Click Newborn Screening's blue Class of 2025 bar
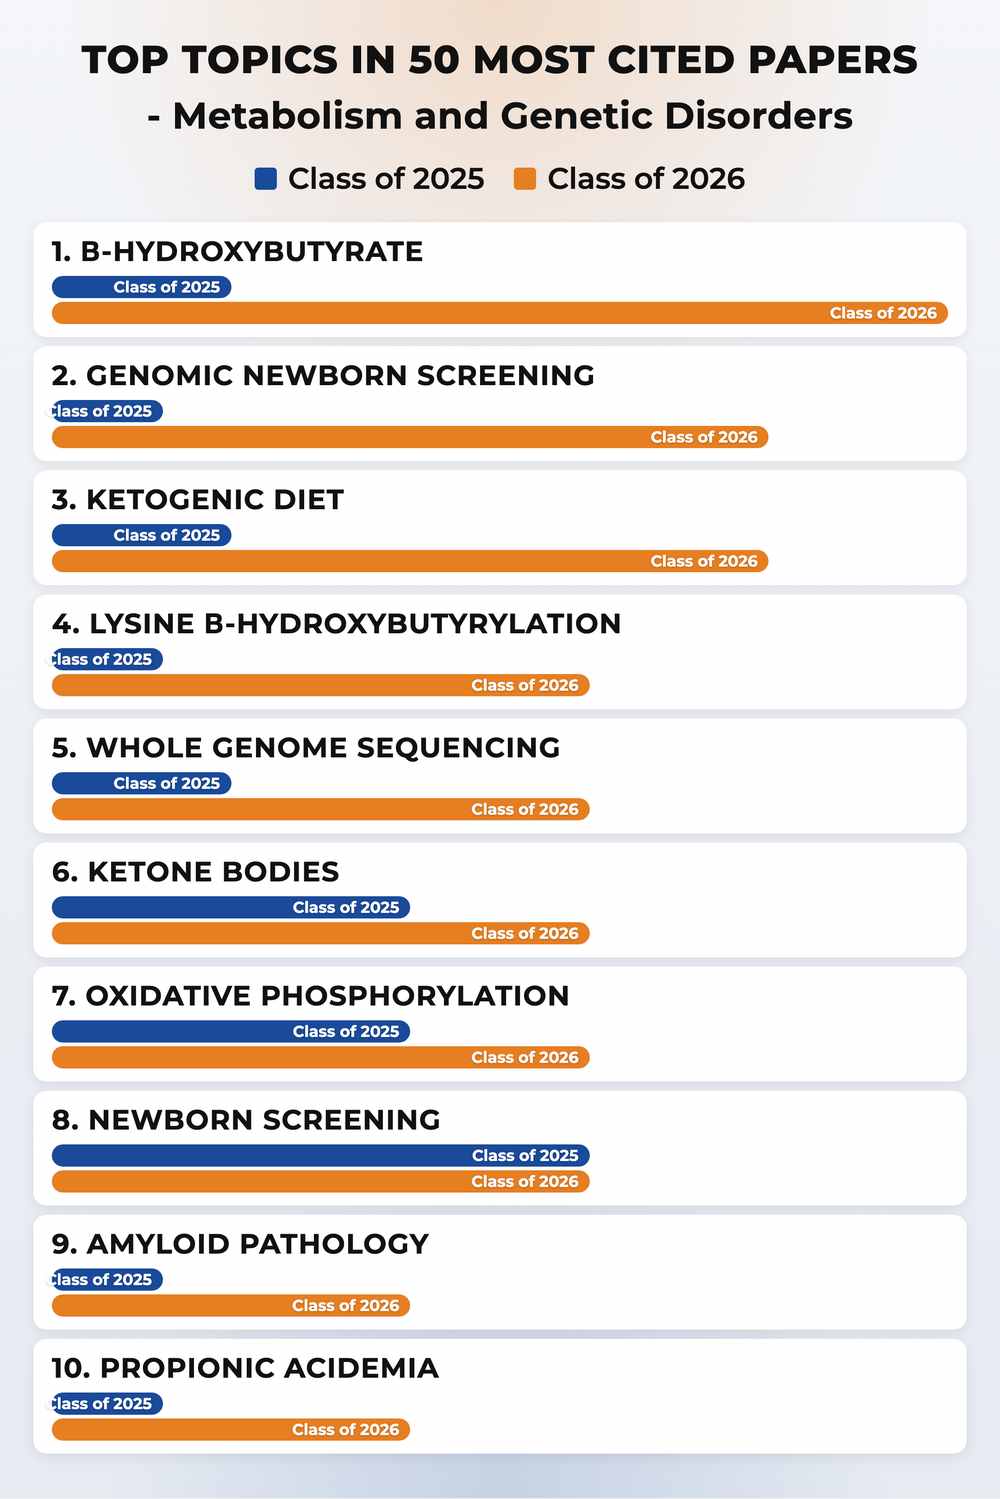Image resolution: width=1000 pixels, height=1499 pixels. 321,1155
